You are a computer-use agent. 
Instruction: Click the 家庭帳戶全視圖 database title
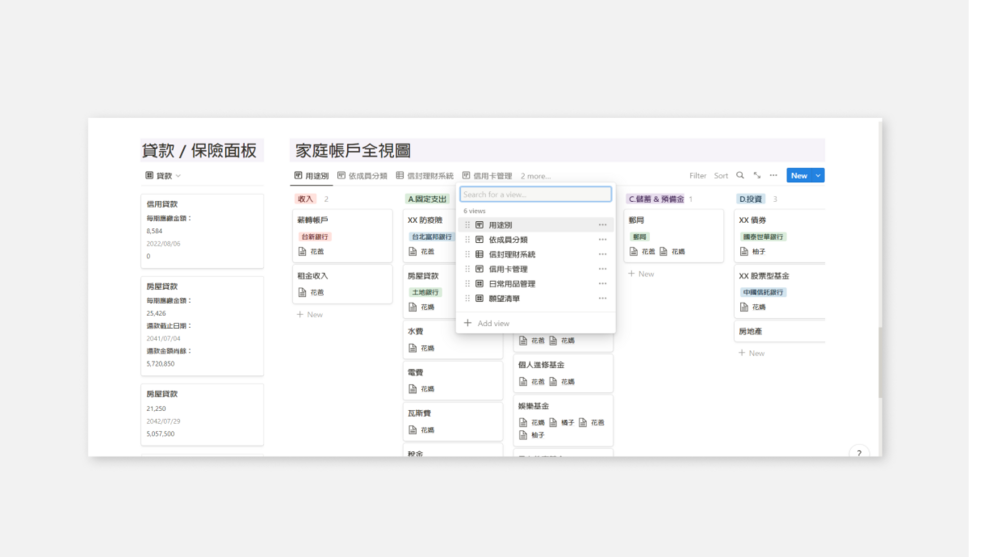(x=353, y=151)
